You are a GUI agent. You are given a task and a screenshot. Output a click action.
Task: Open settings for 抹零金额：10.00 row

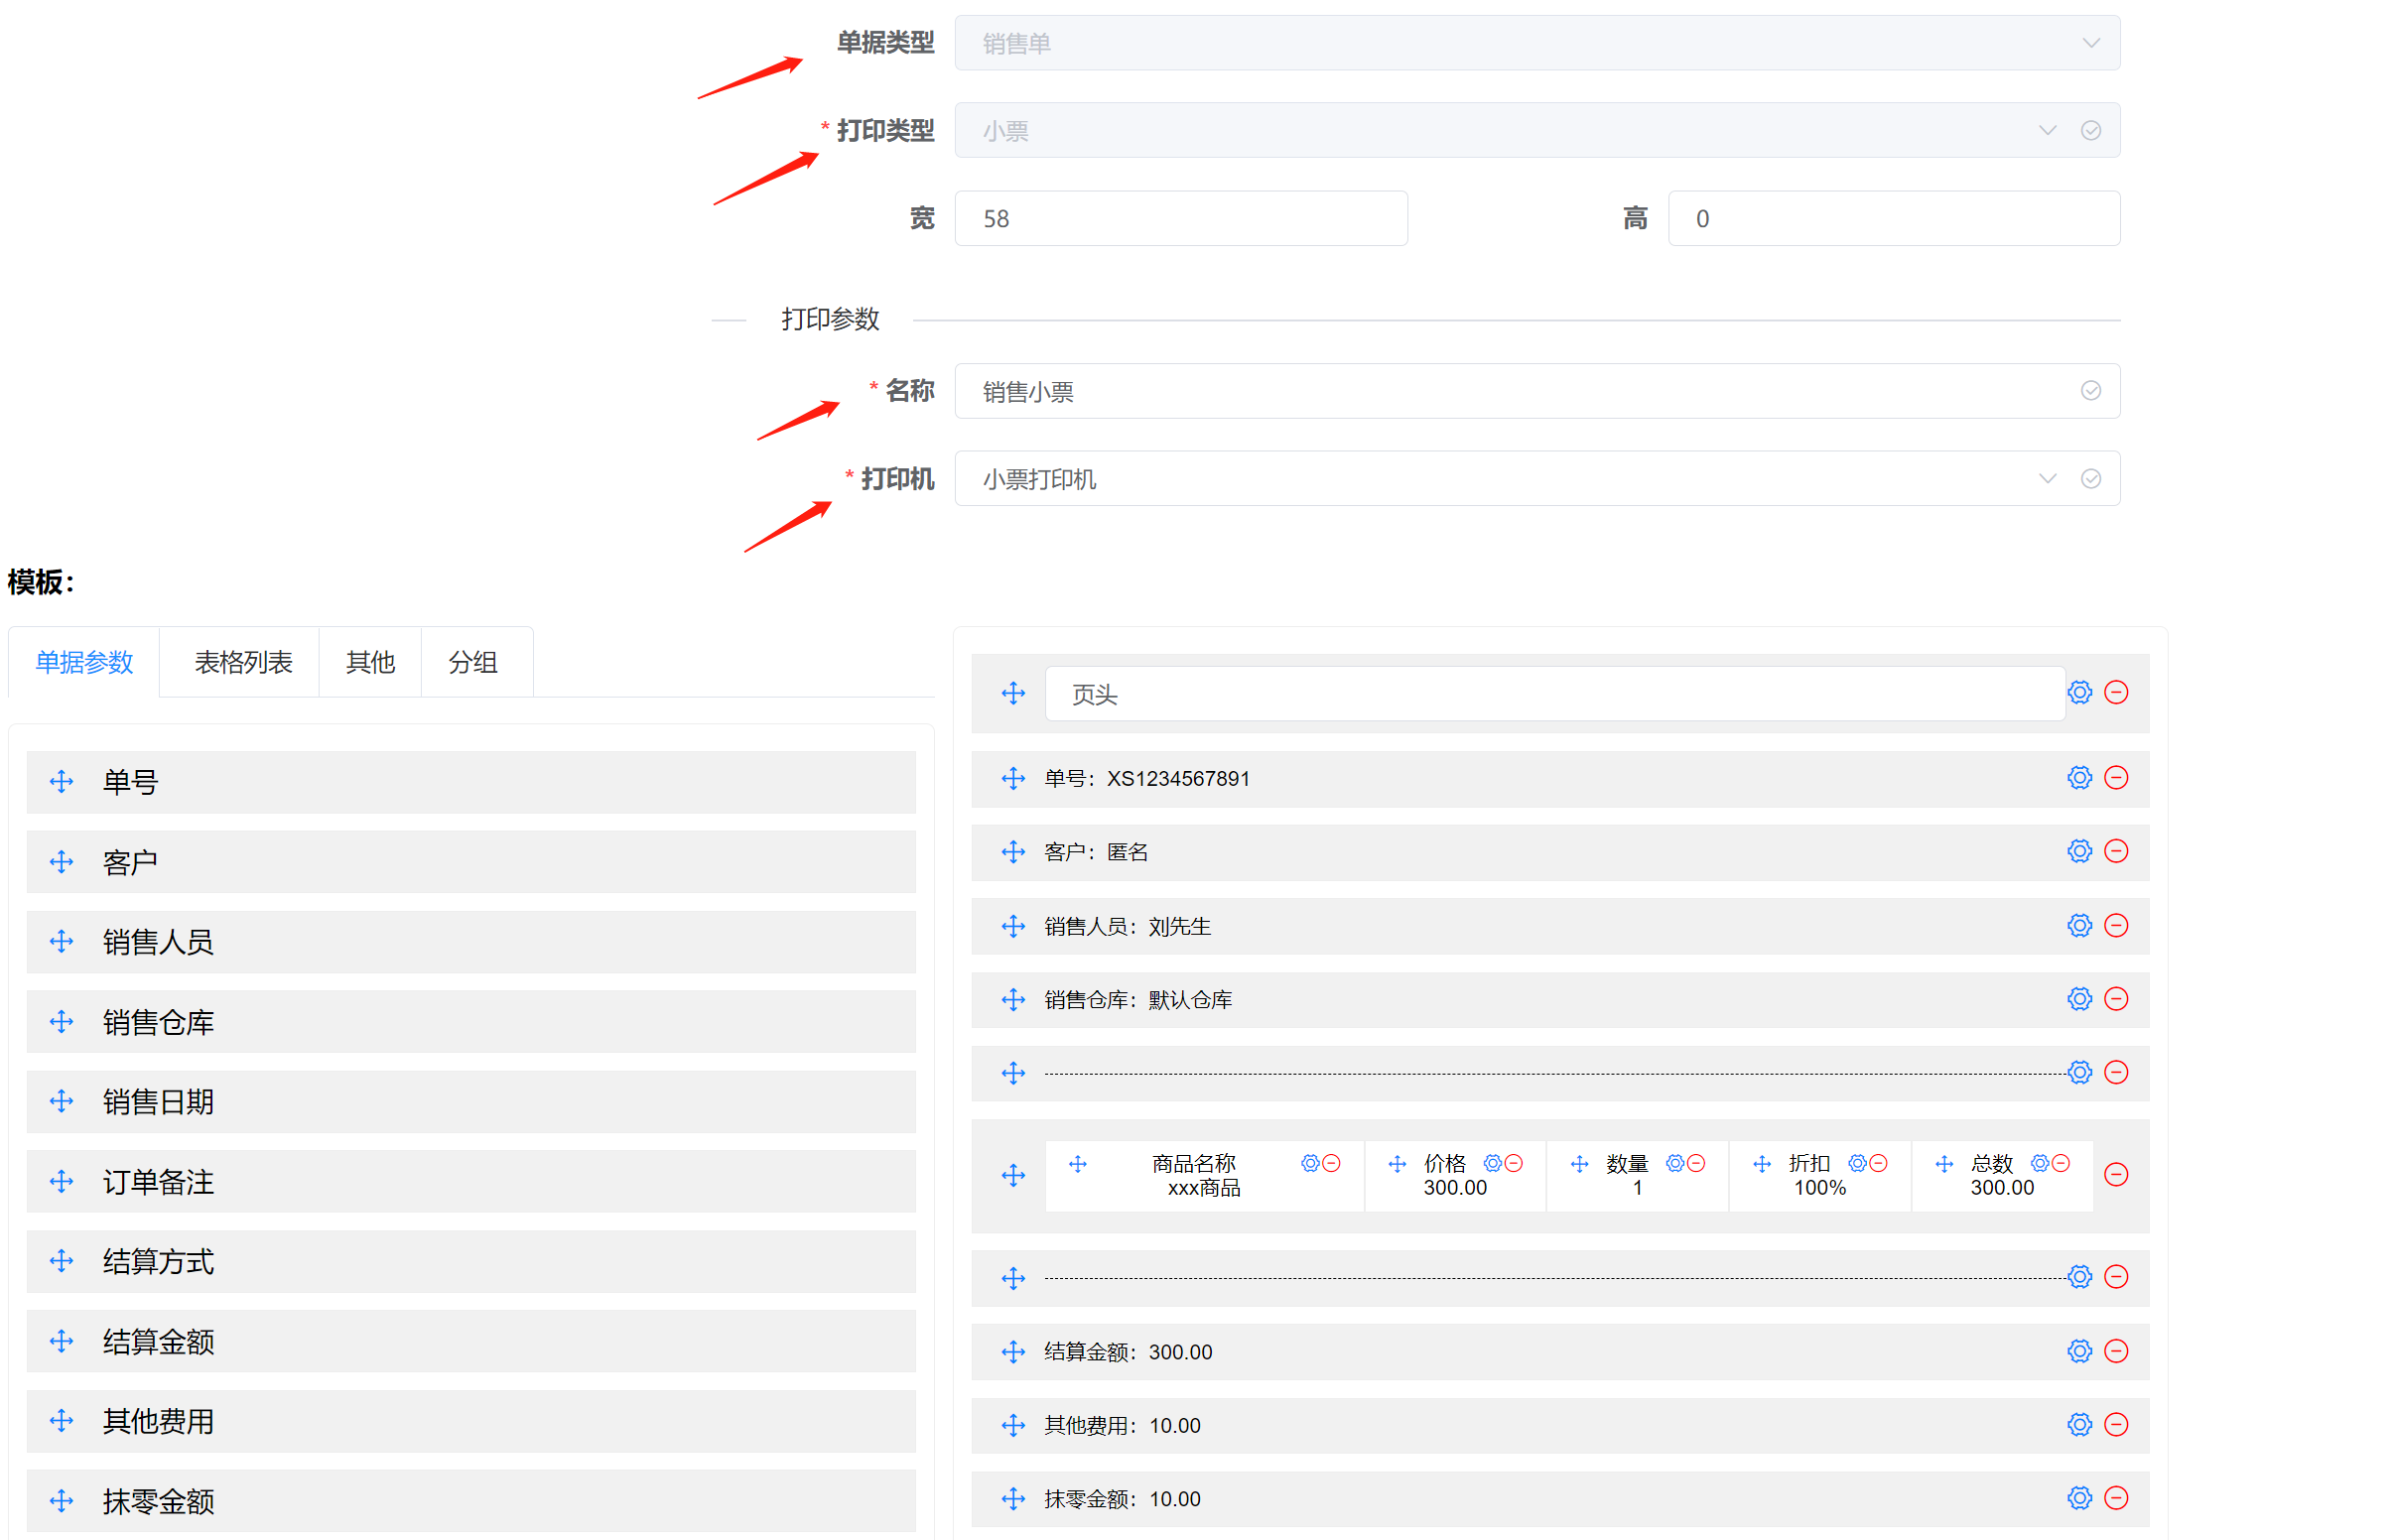2079,1498
